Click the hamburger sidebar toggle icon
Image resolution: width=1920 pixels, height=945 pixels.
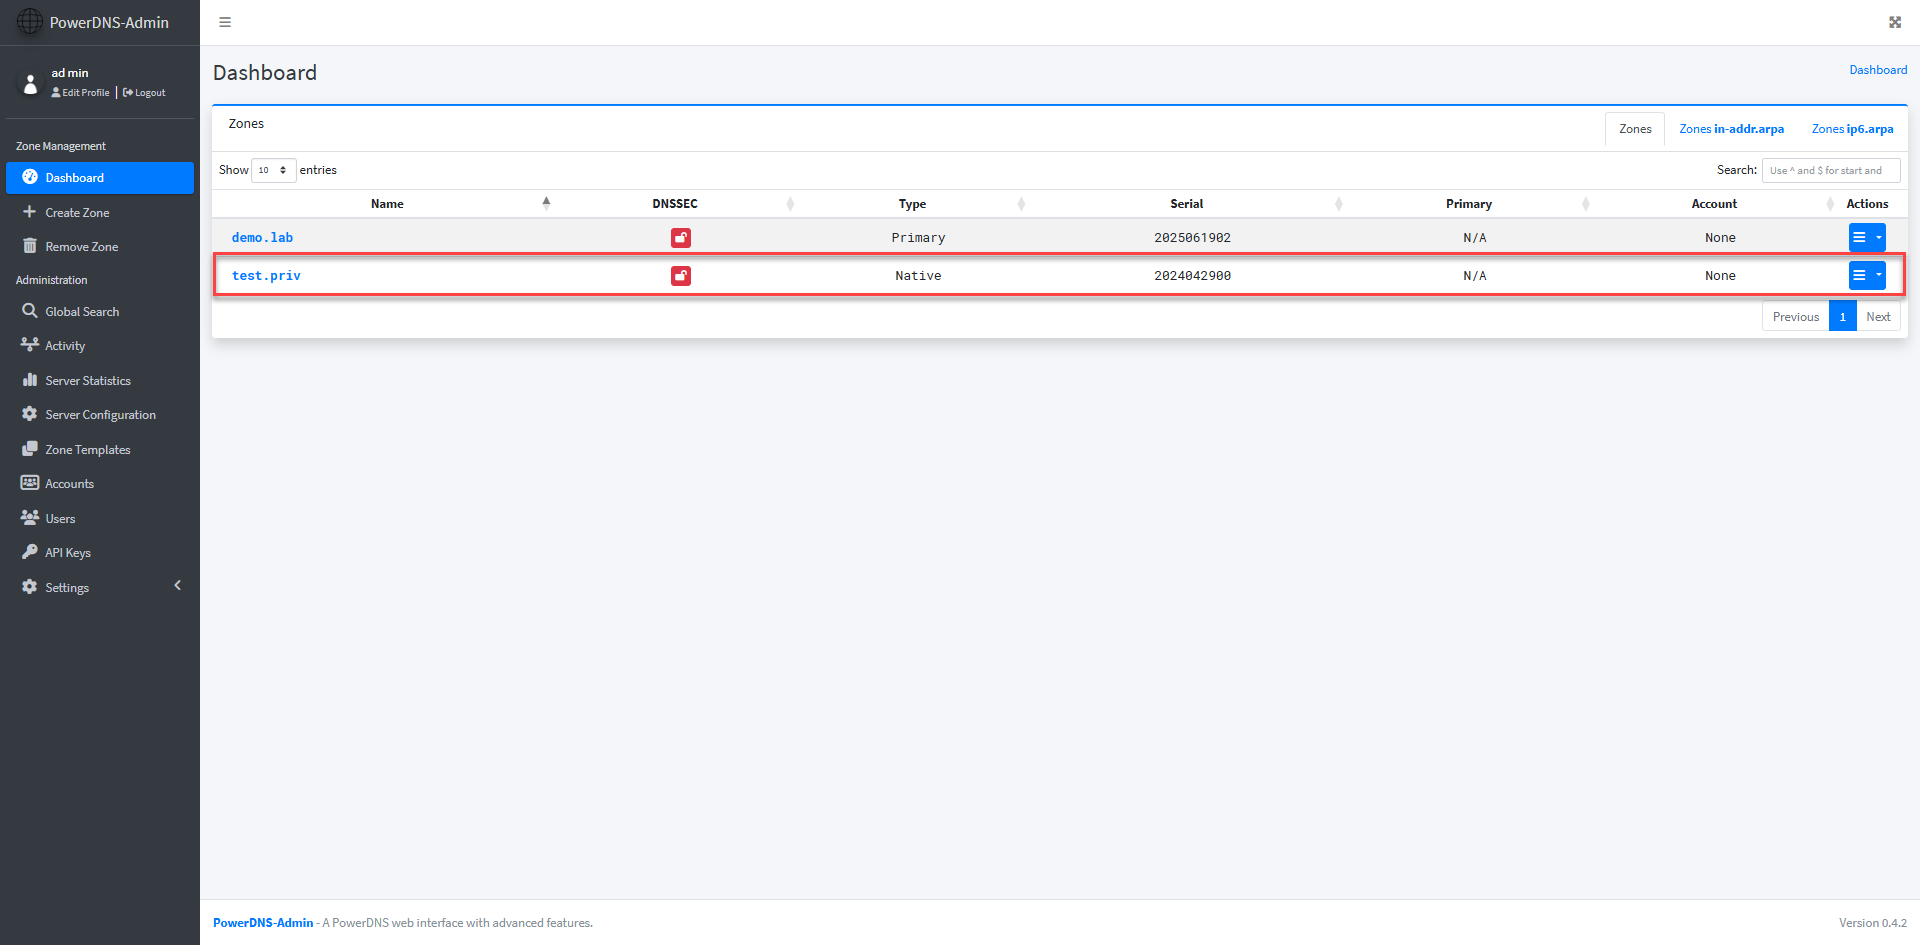[x=225, y=22]
